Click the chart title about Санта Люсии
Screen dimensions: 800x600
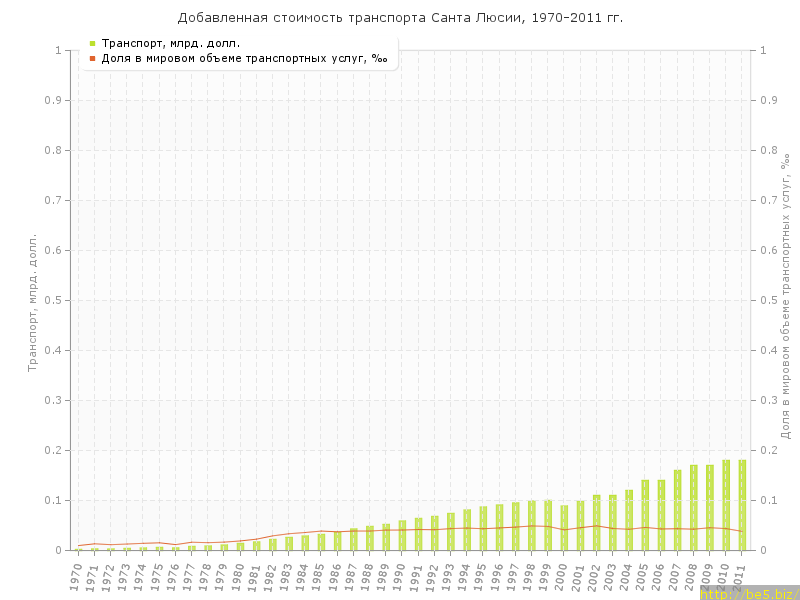pos(400,18)
